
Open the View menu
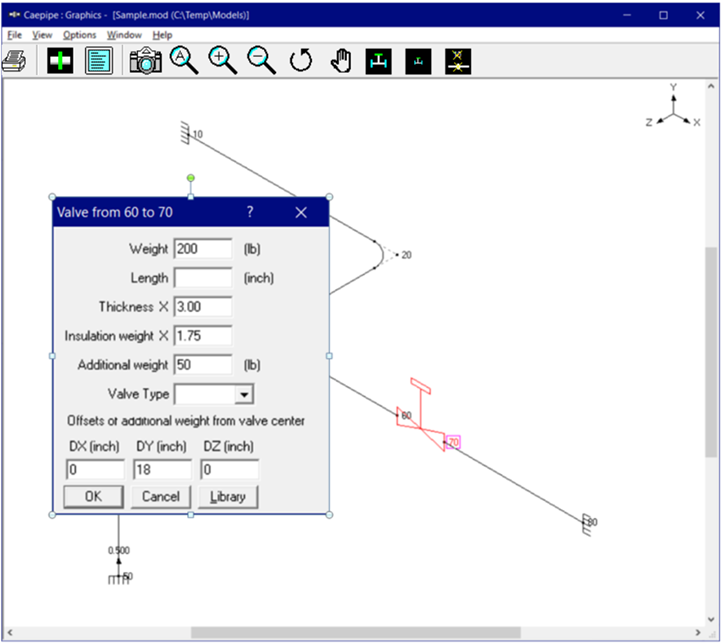pyautogui.click(x=42, y=35)
